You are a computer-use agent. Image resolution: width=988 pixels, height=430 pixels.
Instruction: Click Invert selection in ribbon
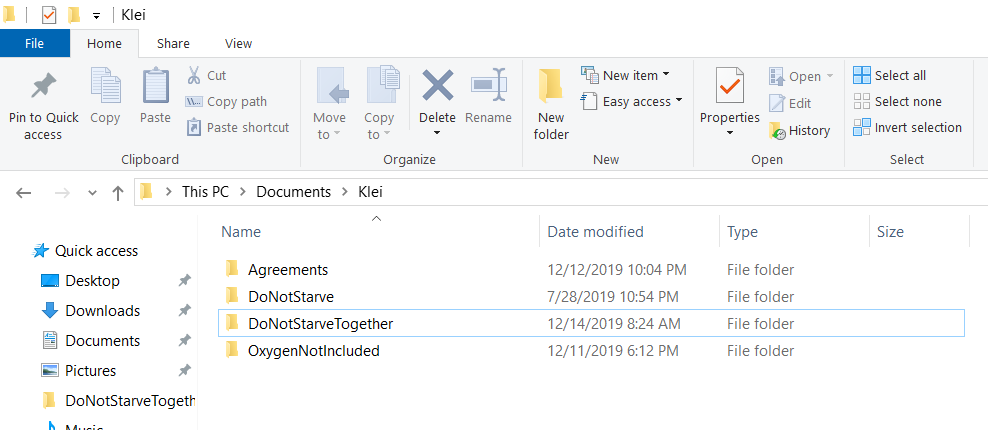[862, 127]
